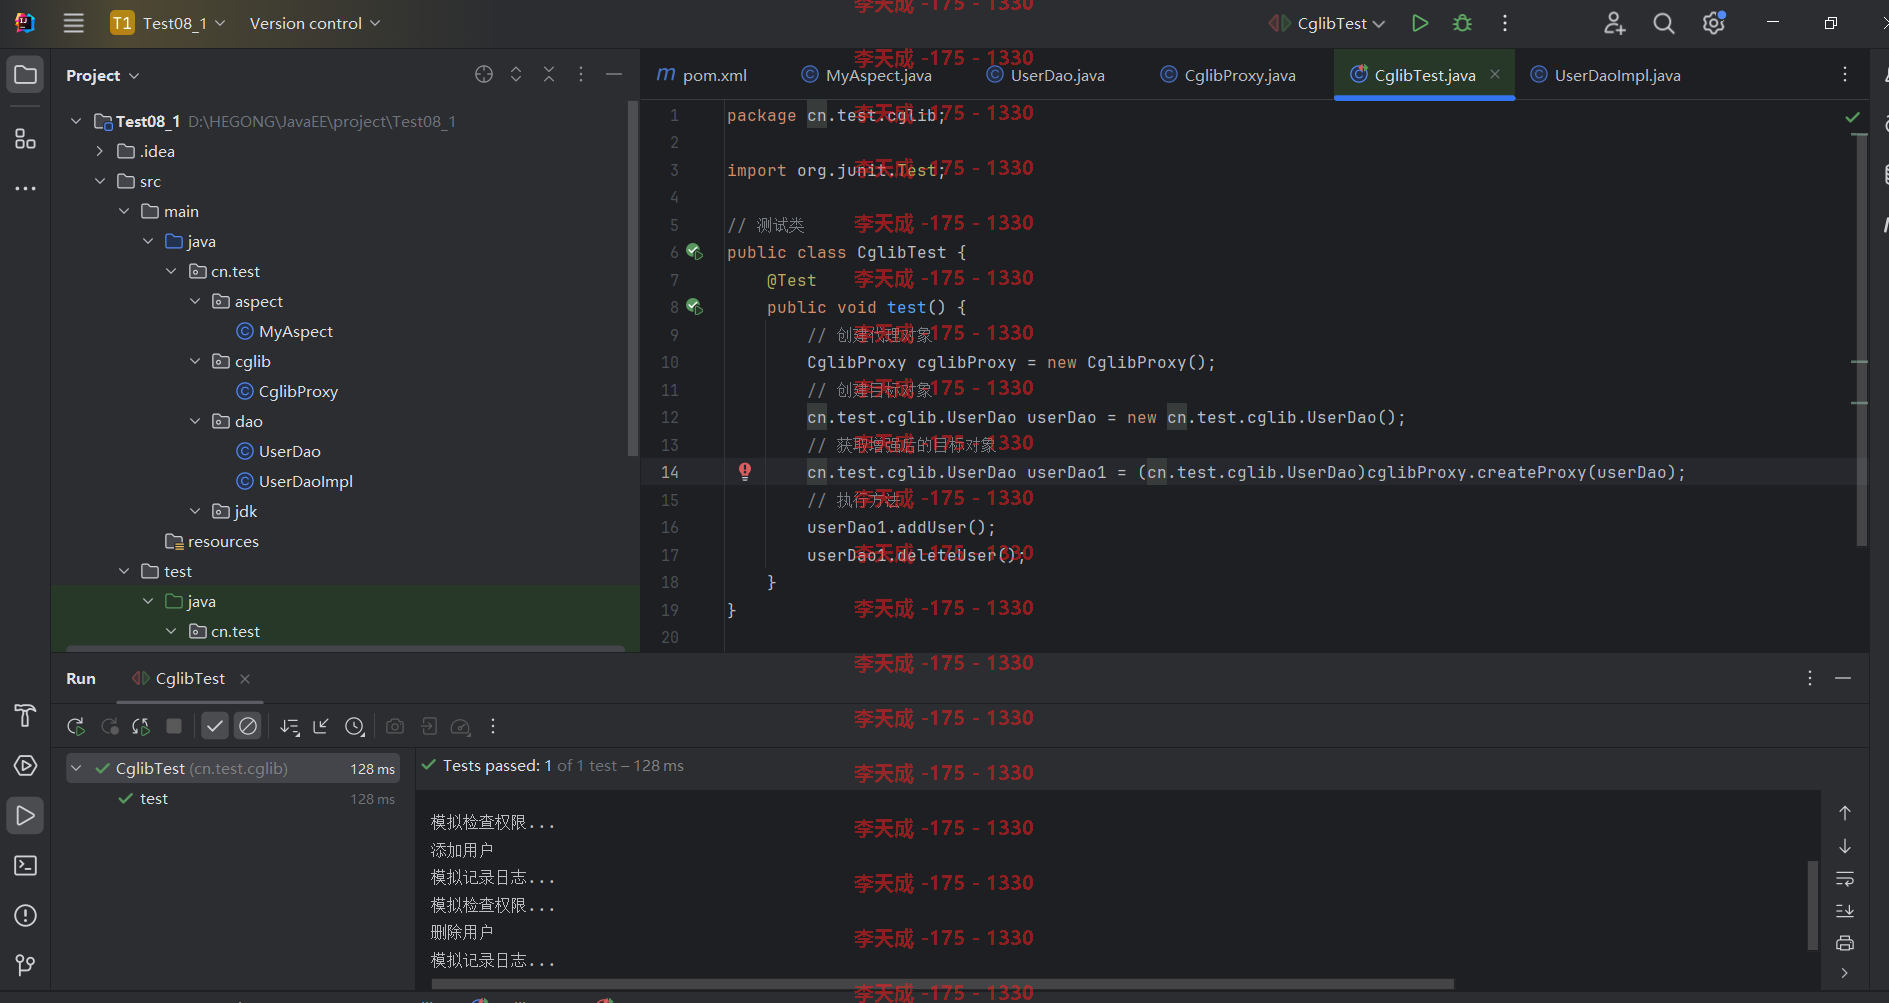Open the Problems tool window
The width and height of the screenshot is (1889, 1003).
coord(26,916)
